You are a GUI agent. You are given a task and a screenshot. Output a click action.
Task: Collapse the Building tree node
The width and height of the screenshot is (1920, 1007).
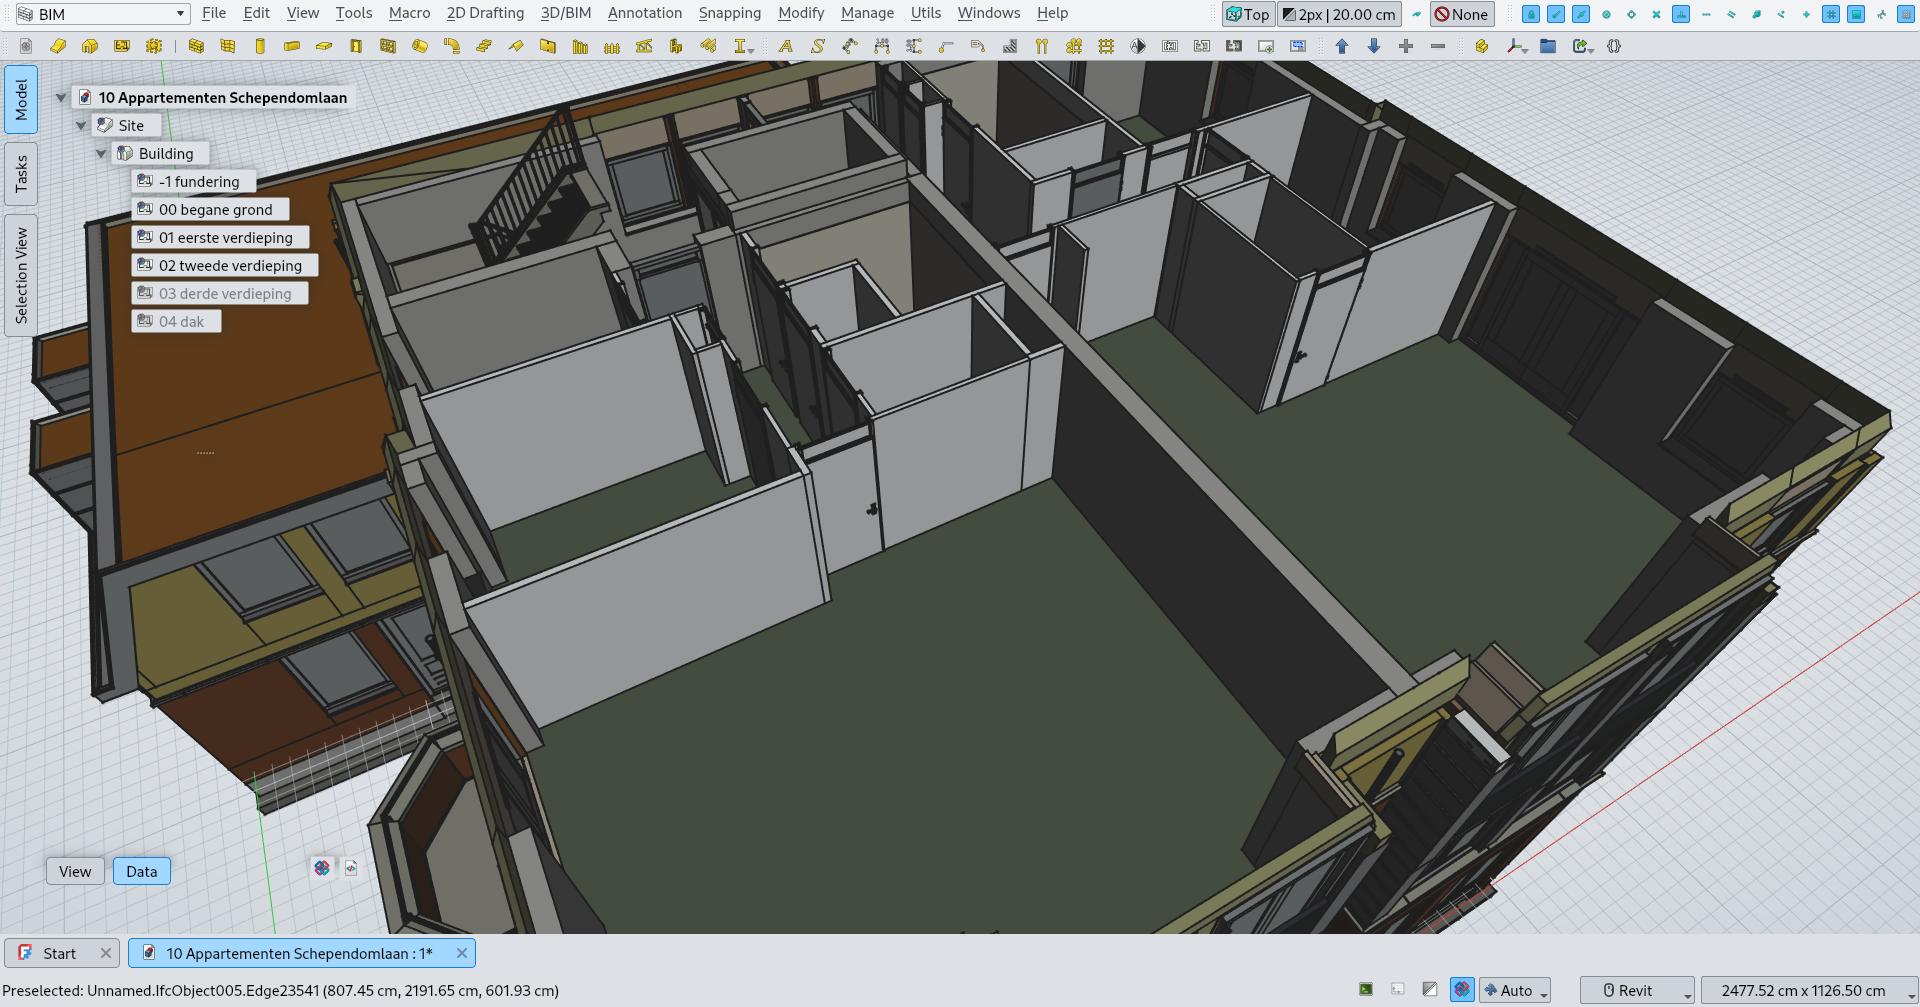[x=101, y=153]
